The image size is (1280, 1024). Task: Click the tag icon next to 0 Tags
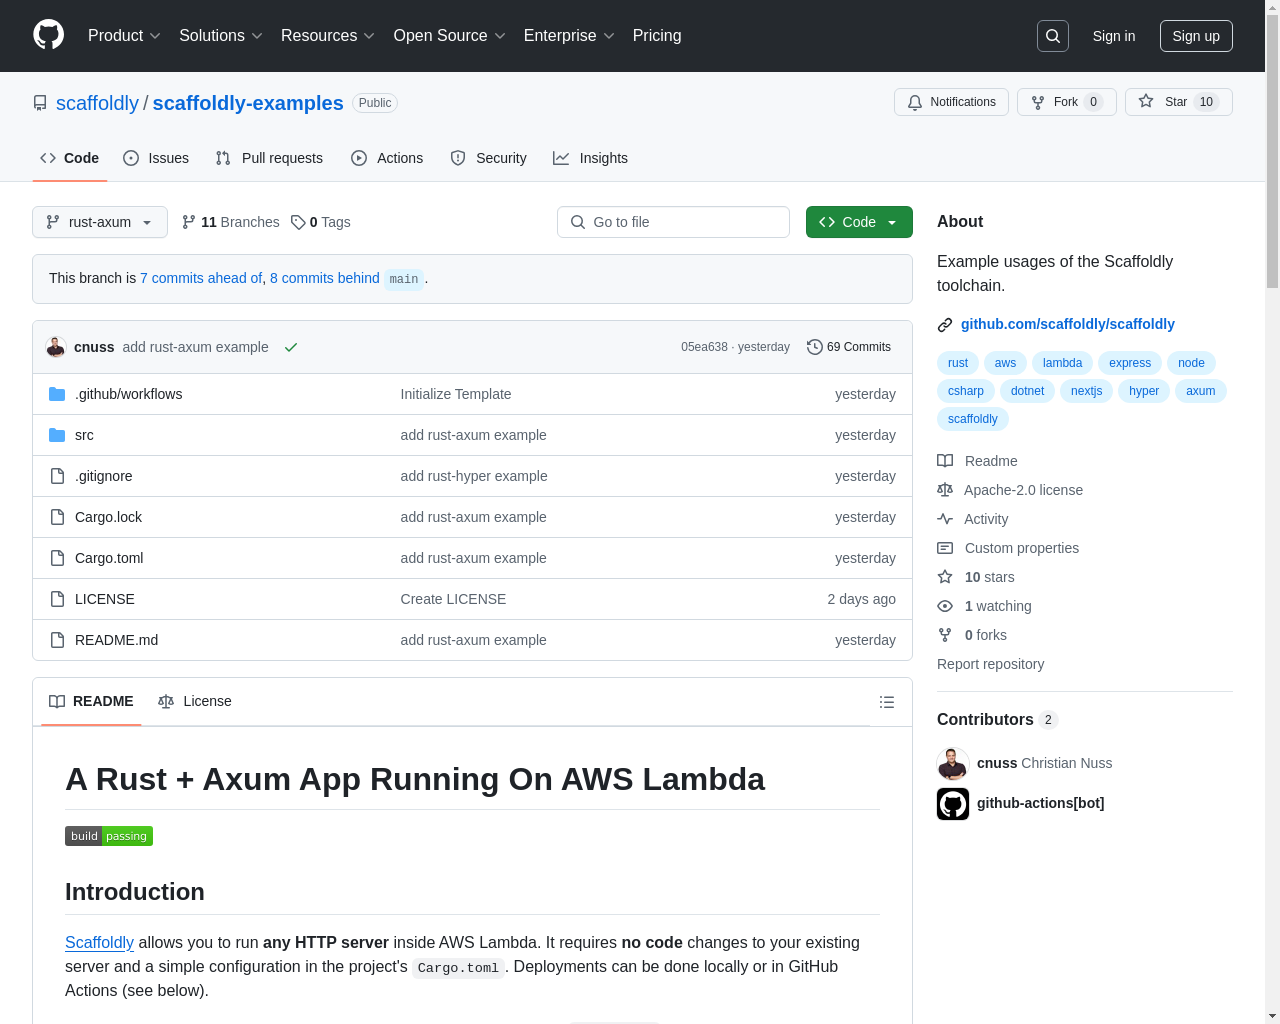coord(298,222)
